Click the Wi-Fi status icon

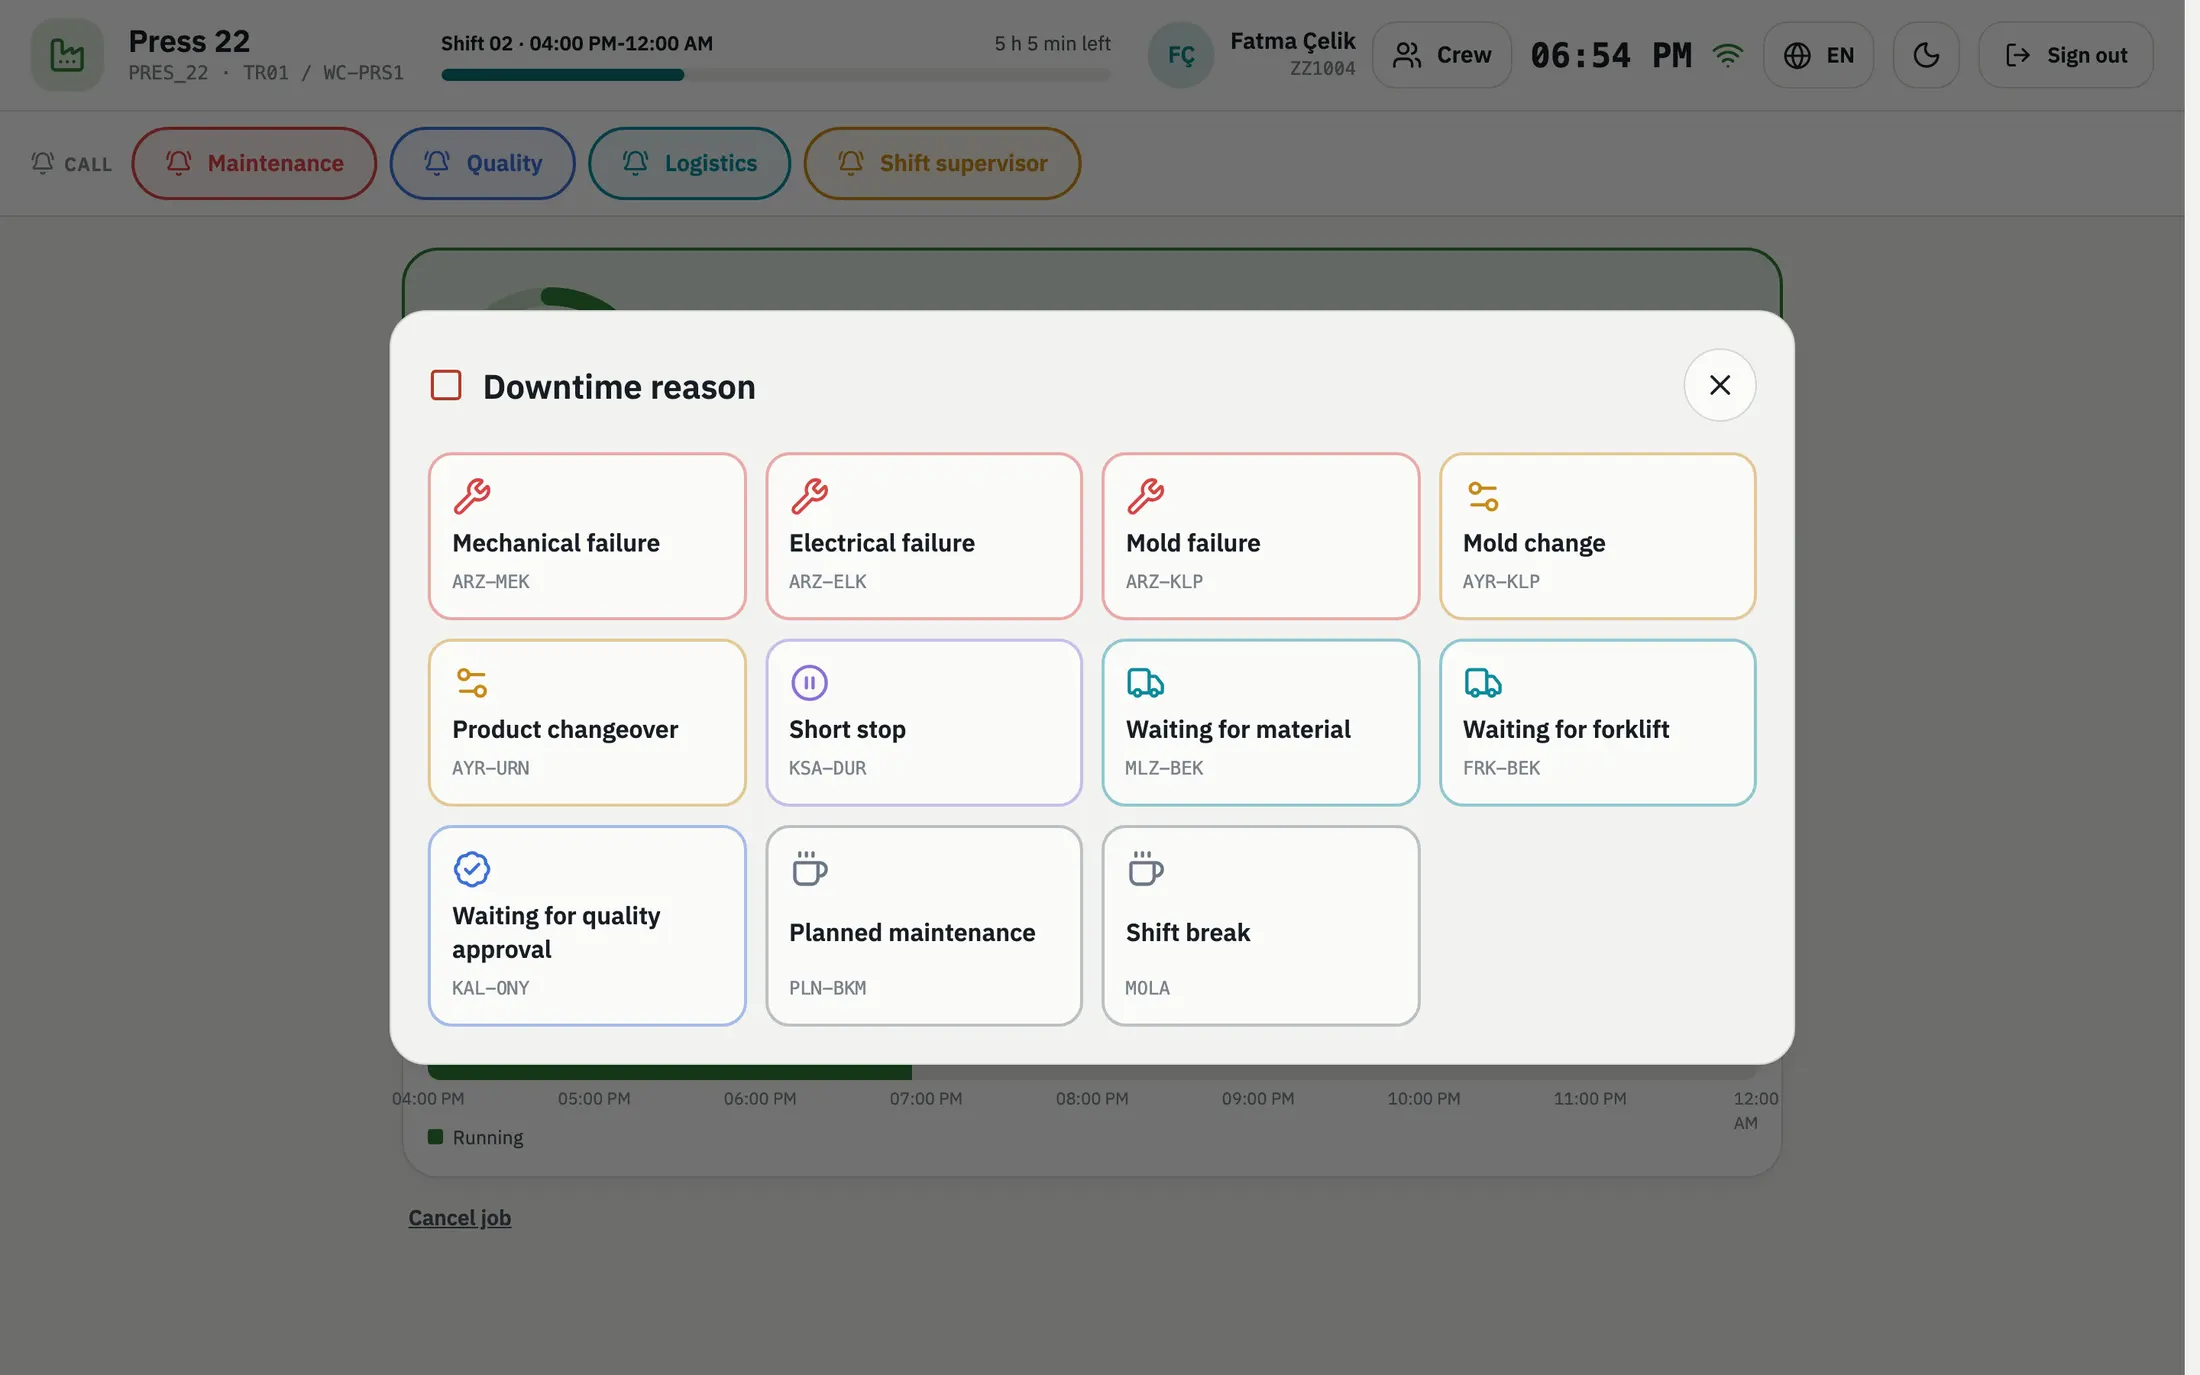(1727, 55)
